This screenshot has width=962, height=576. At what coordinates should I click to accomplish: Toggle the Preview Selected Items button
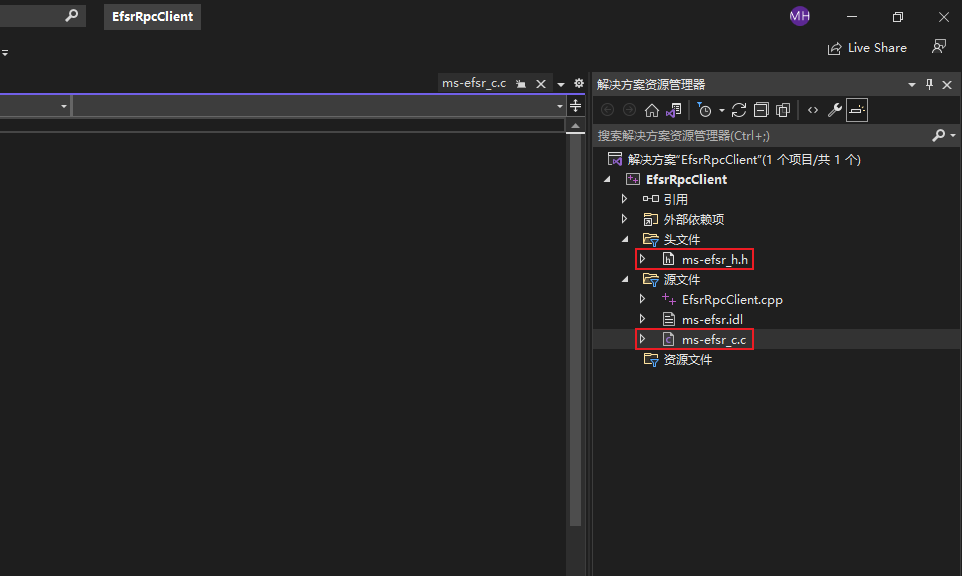pos(856,110)
